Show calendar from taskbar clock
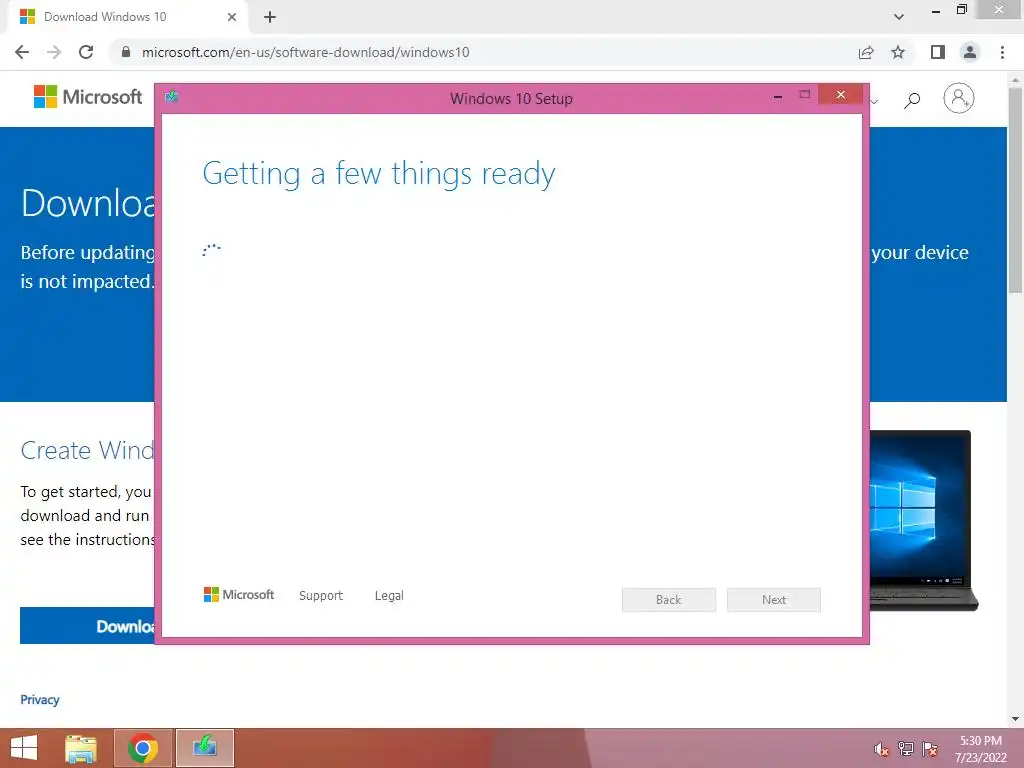Screen dimensions: 1024x768 tap(981, 749)
